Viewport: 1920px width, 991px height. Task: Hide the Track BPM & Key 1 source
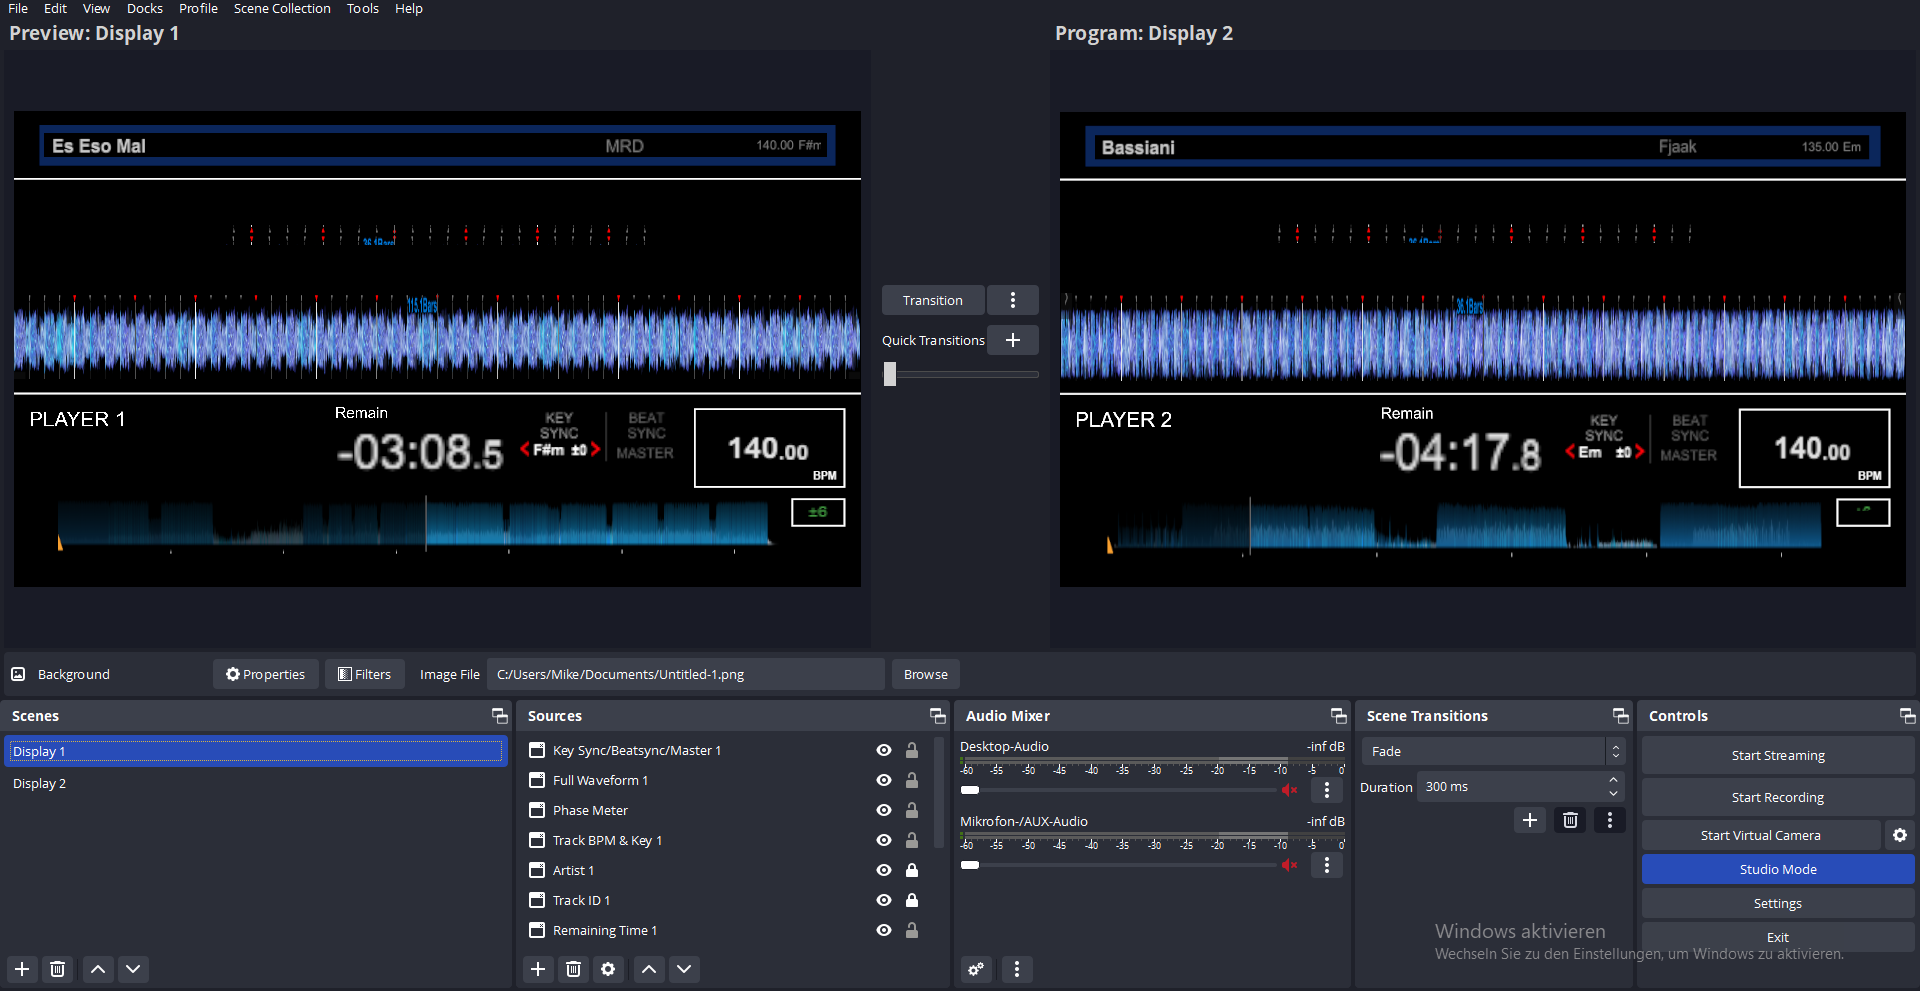[884, 840]
